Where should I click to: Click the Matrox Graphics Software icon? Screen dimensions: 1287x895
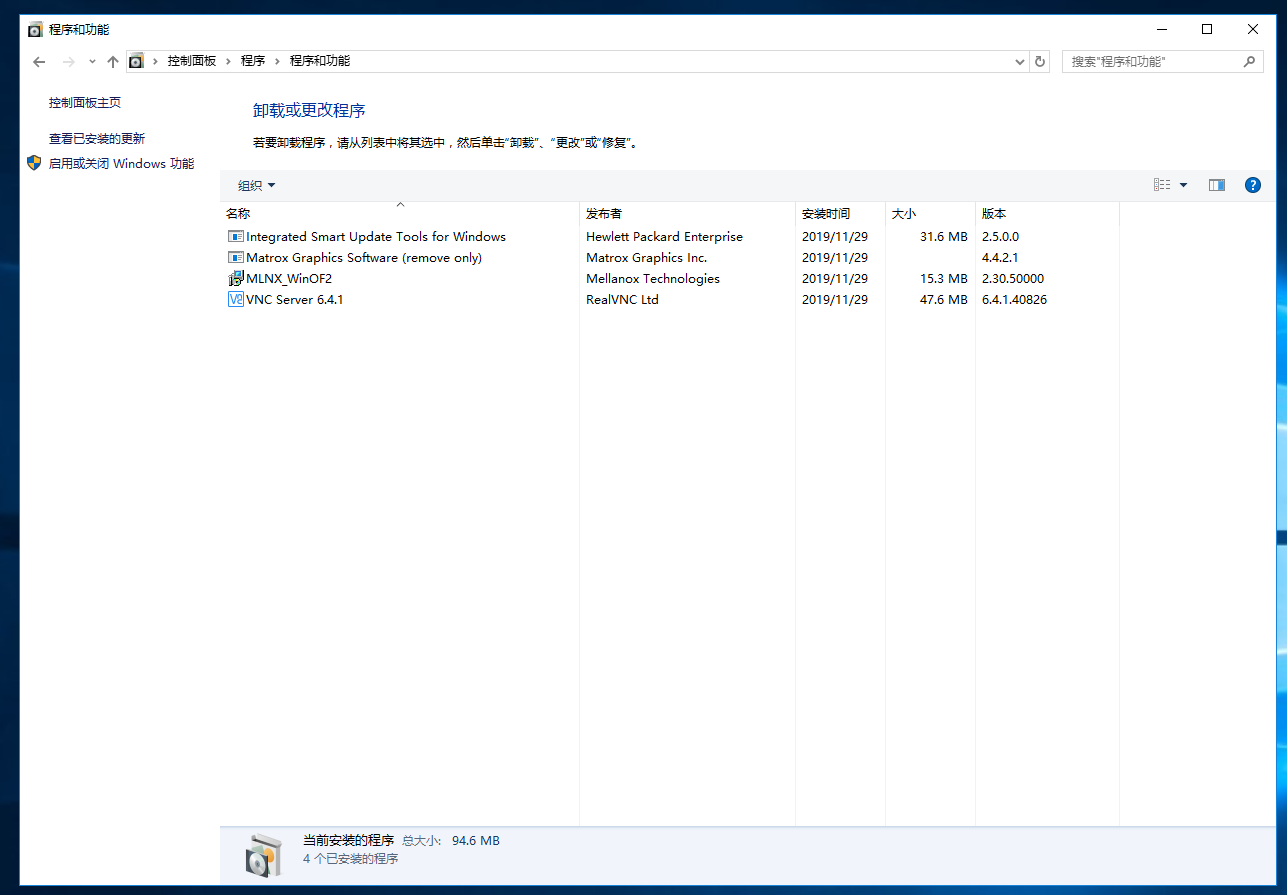236,258
